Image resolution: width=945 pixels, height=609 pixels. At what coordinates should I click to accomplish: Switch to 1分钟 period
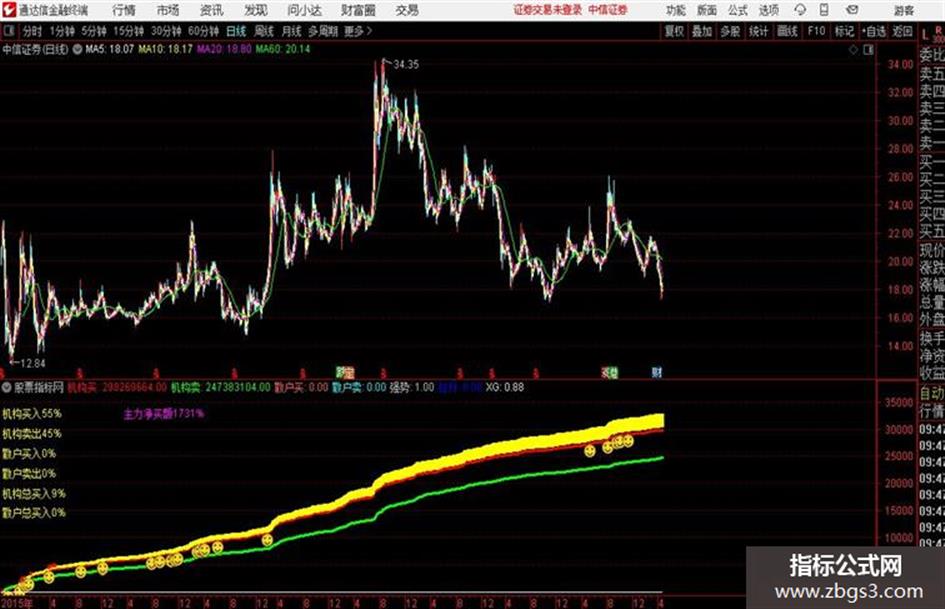coord(62,31)
